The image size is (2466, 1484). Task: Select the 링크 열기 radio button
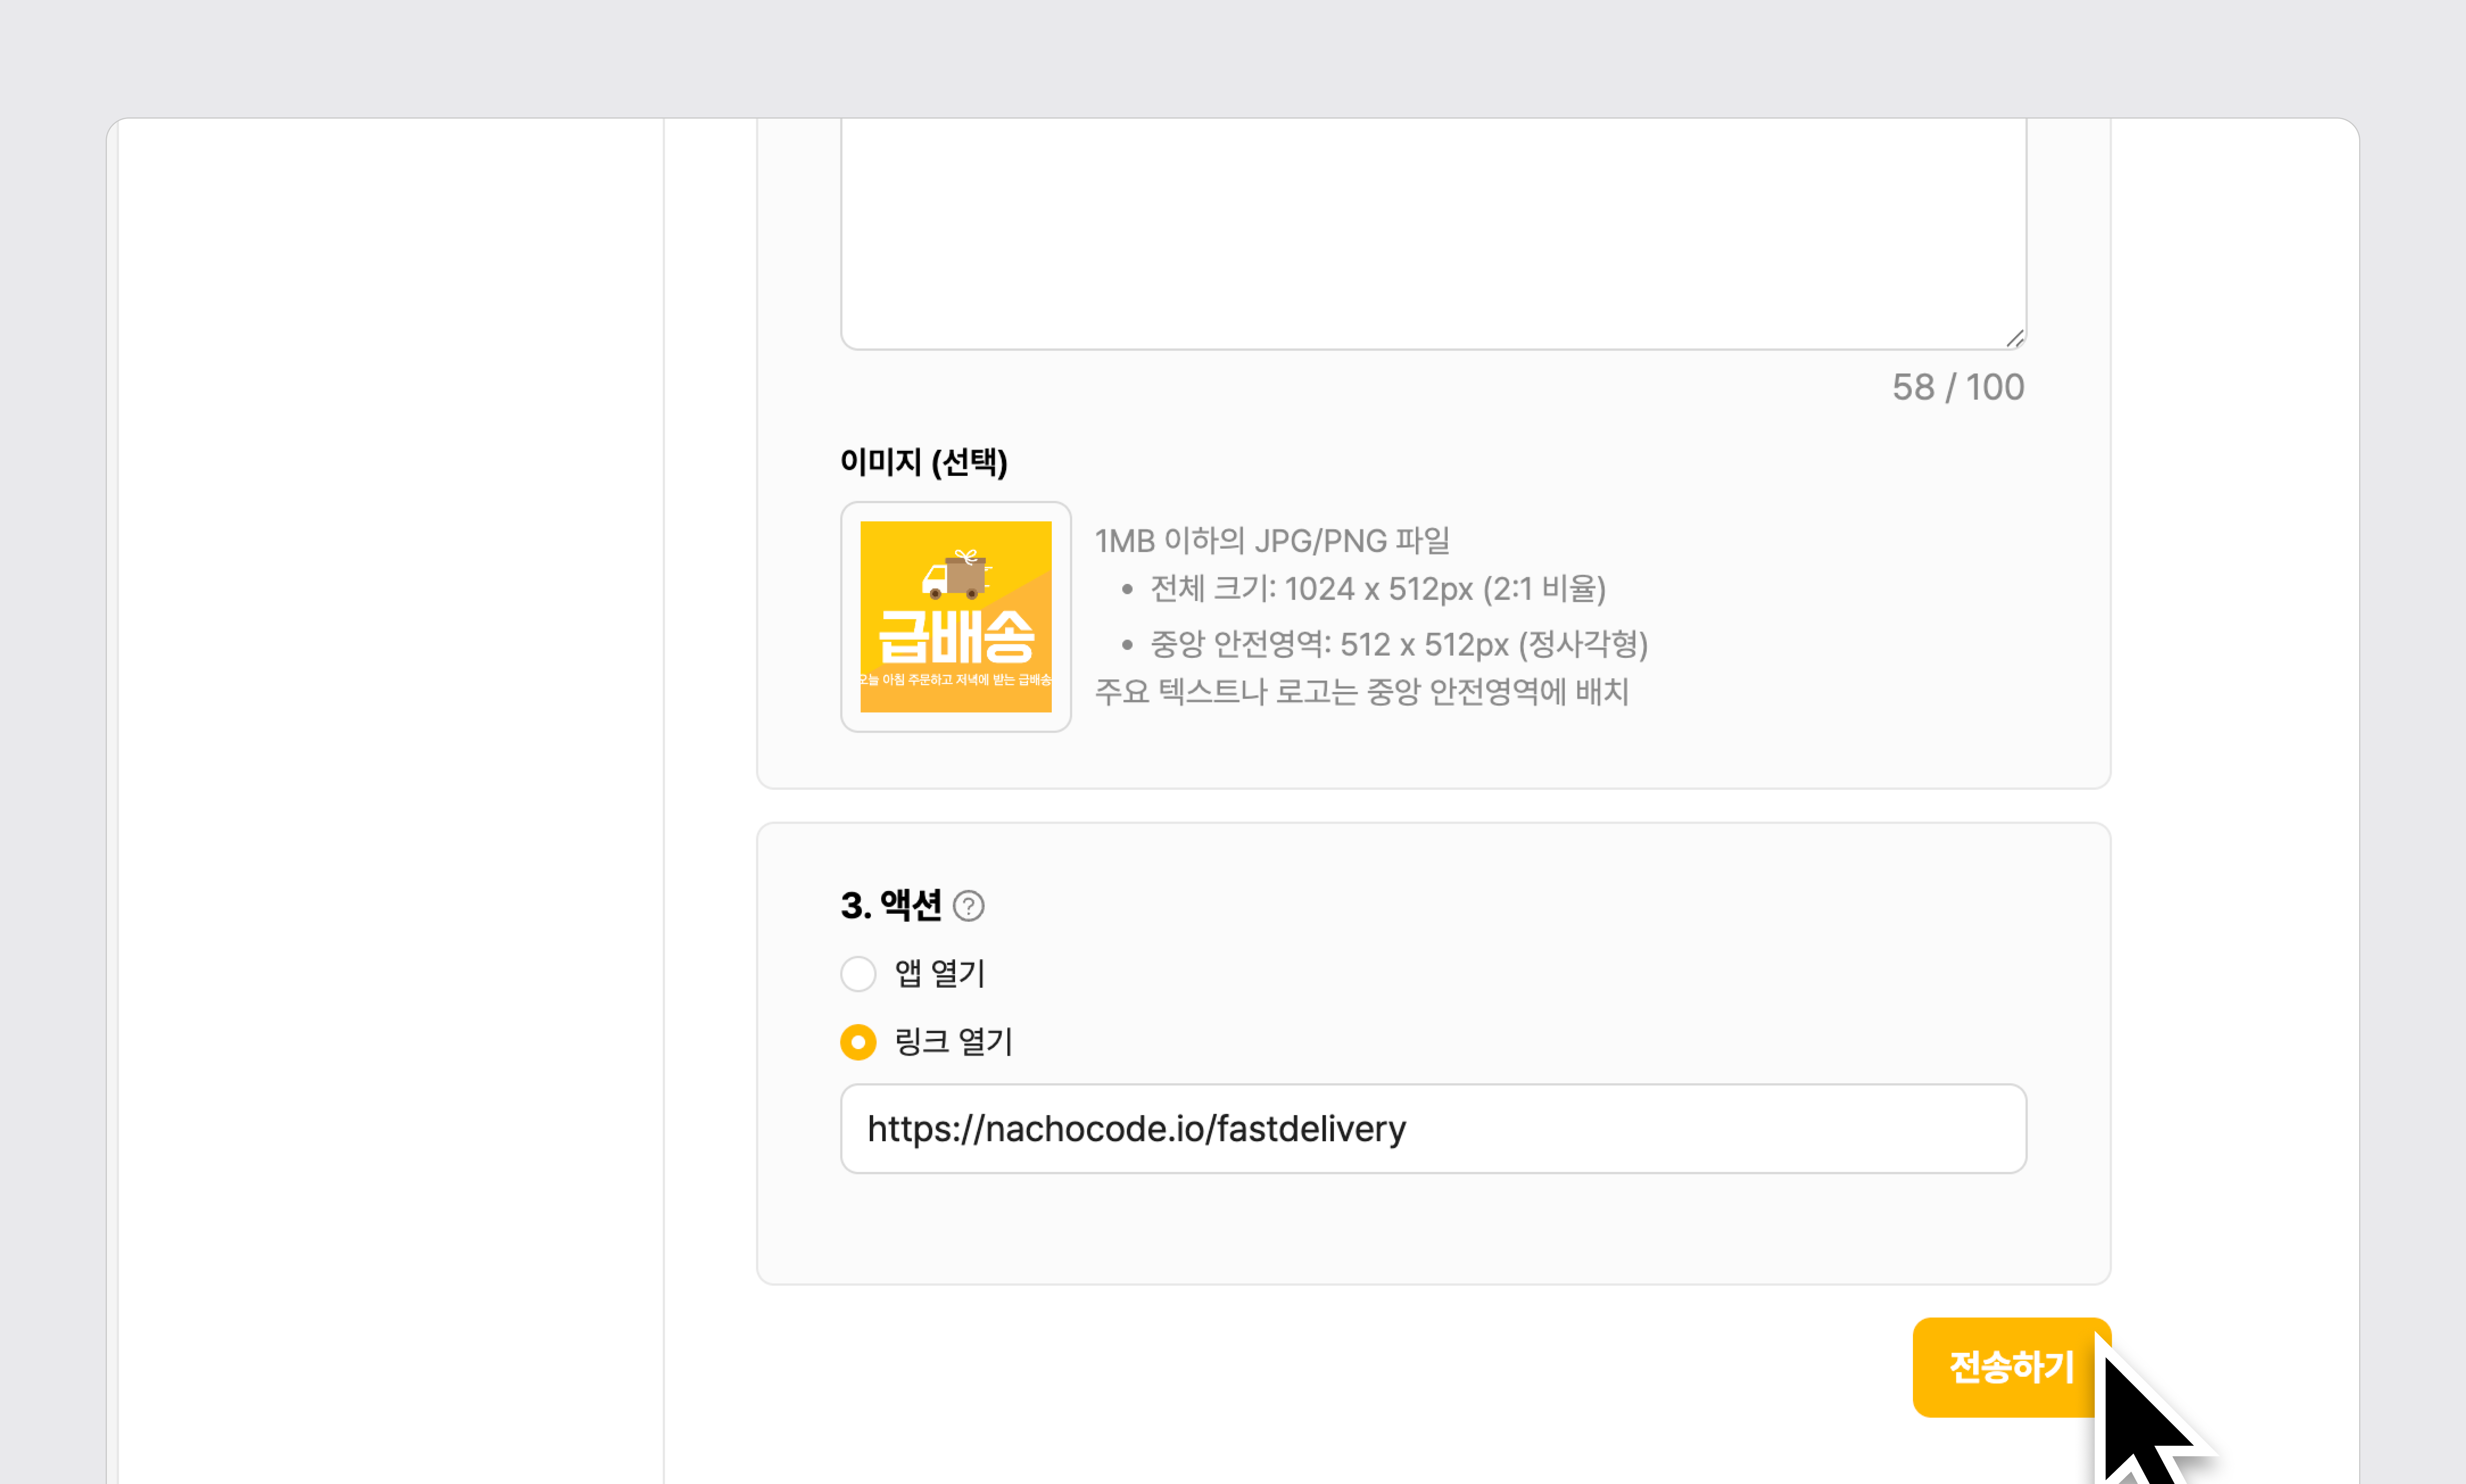tap(858, 1042)
